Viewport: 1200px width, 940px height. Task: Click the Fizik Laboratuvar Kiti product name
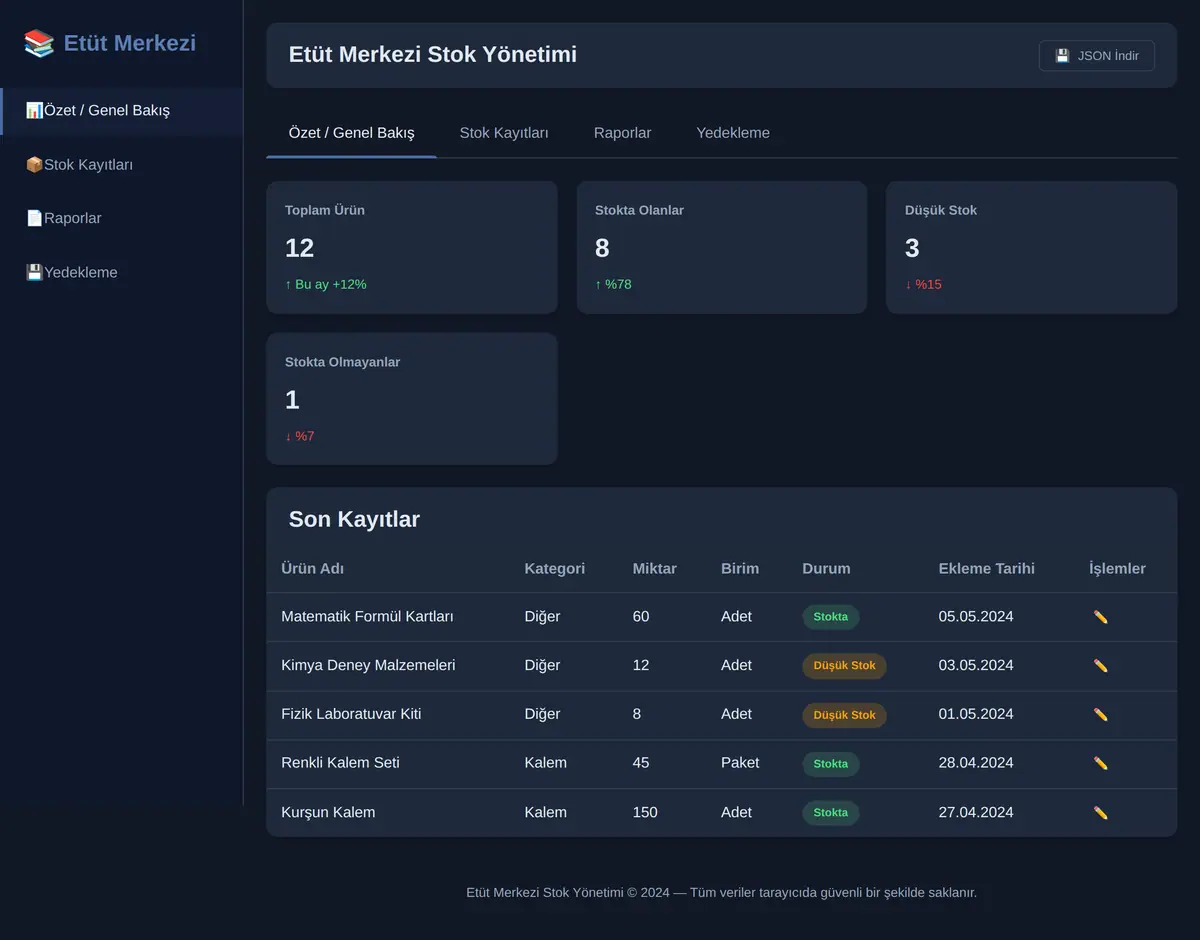pos(351,714)
